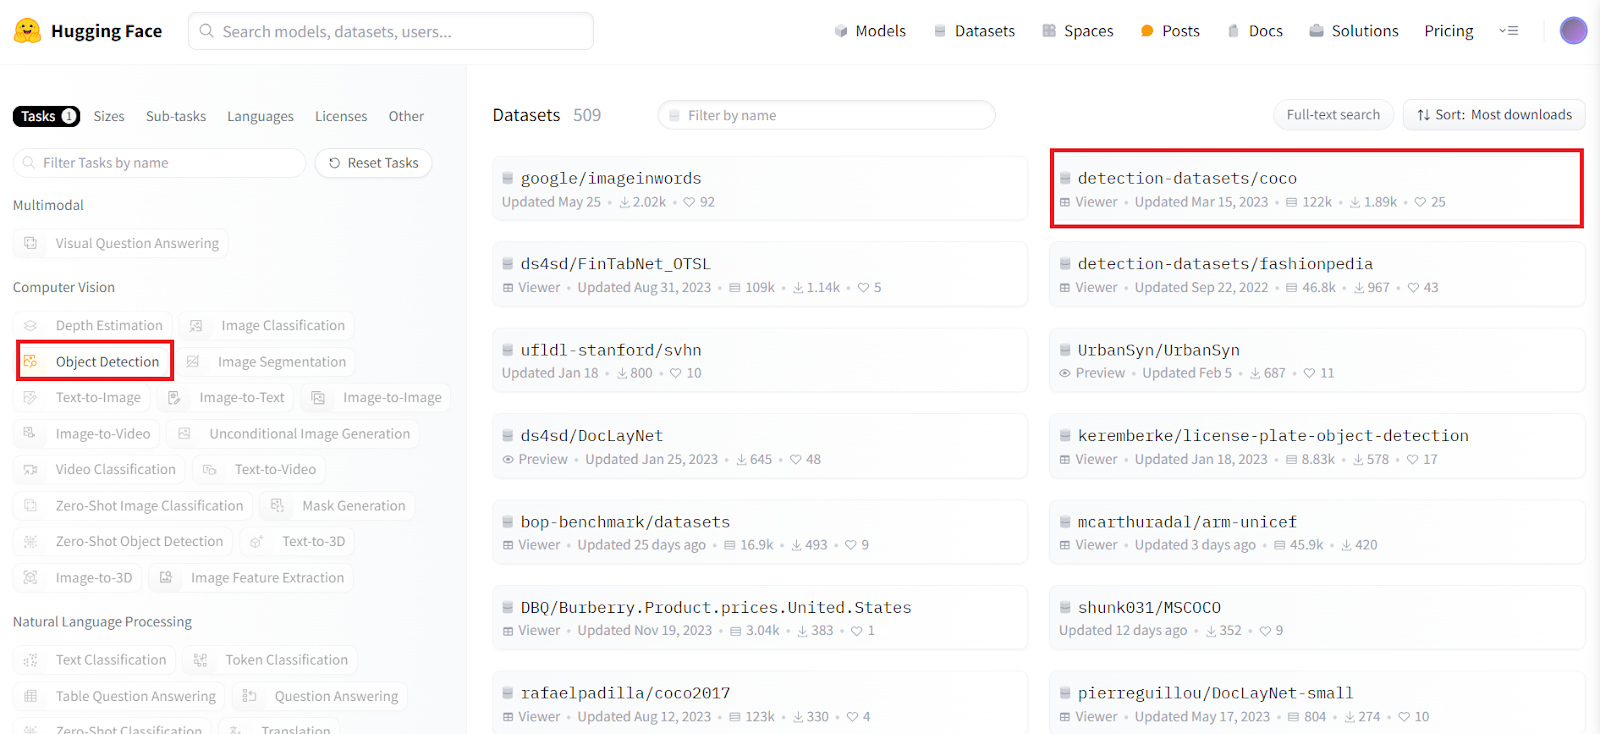Select the Tasks filter tab

(46, 116)
